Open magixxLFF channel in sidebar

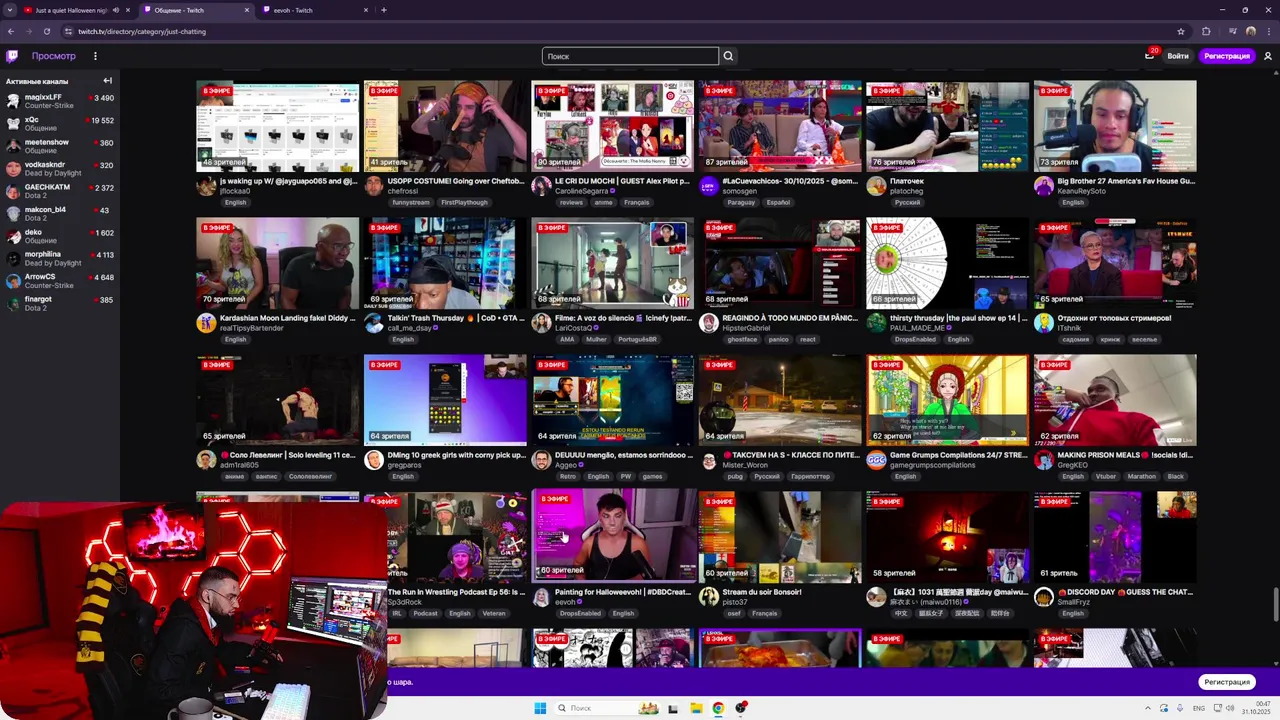click(60, 101)
